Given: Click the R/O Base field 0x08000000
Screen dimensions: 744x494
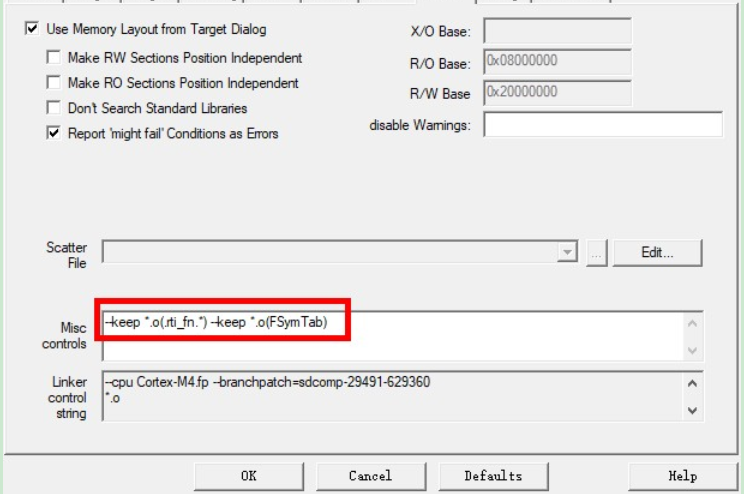Looking at the screenshot, I should [558, 62].
